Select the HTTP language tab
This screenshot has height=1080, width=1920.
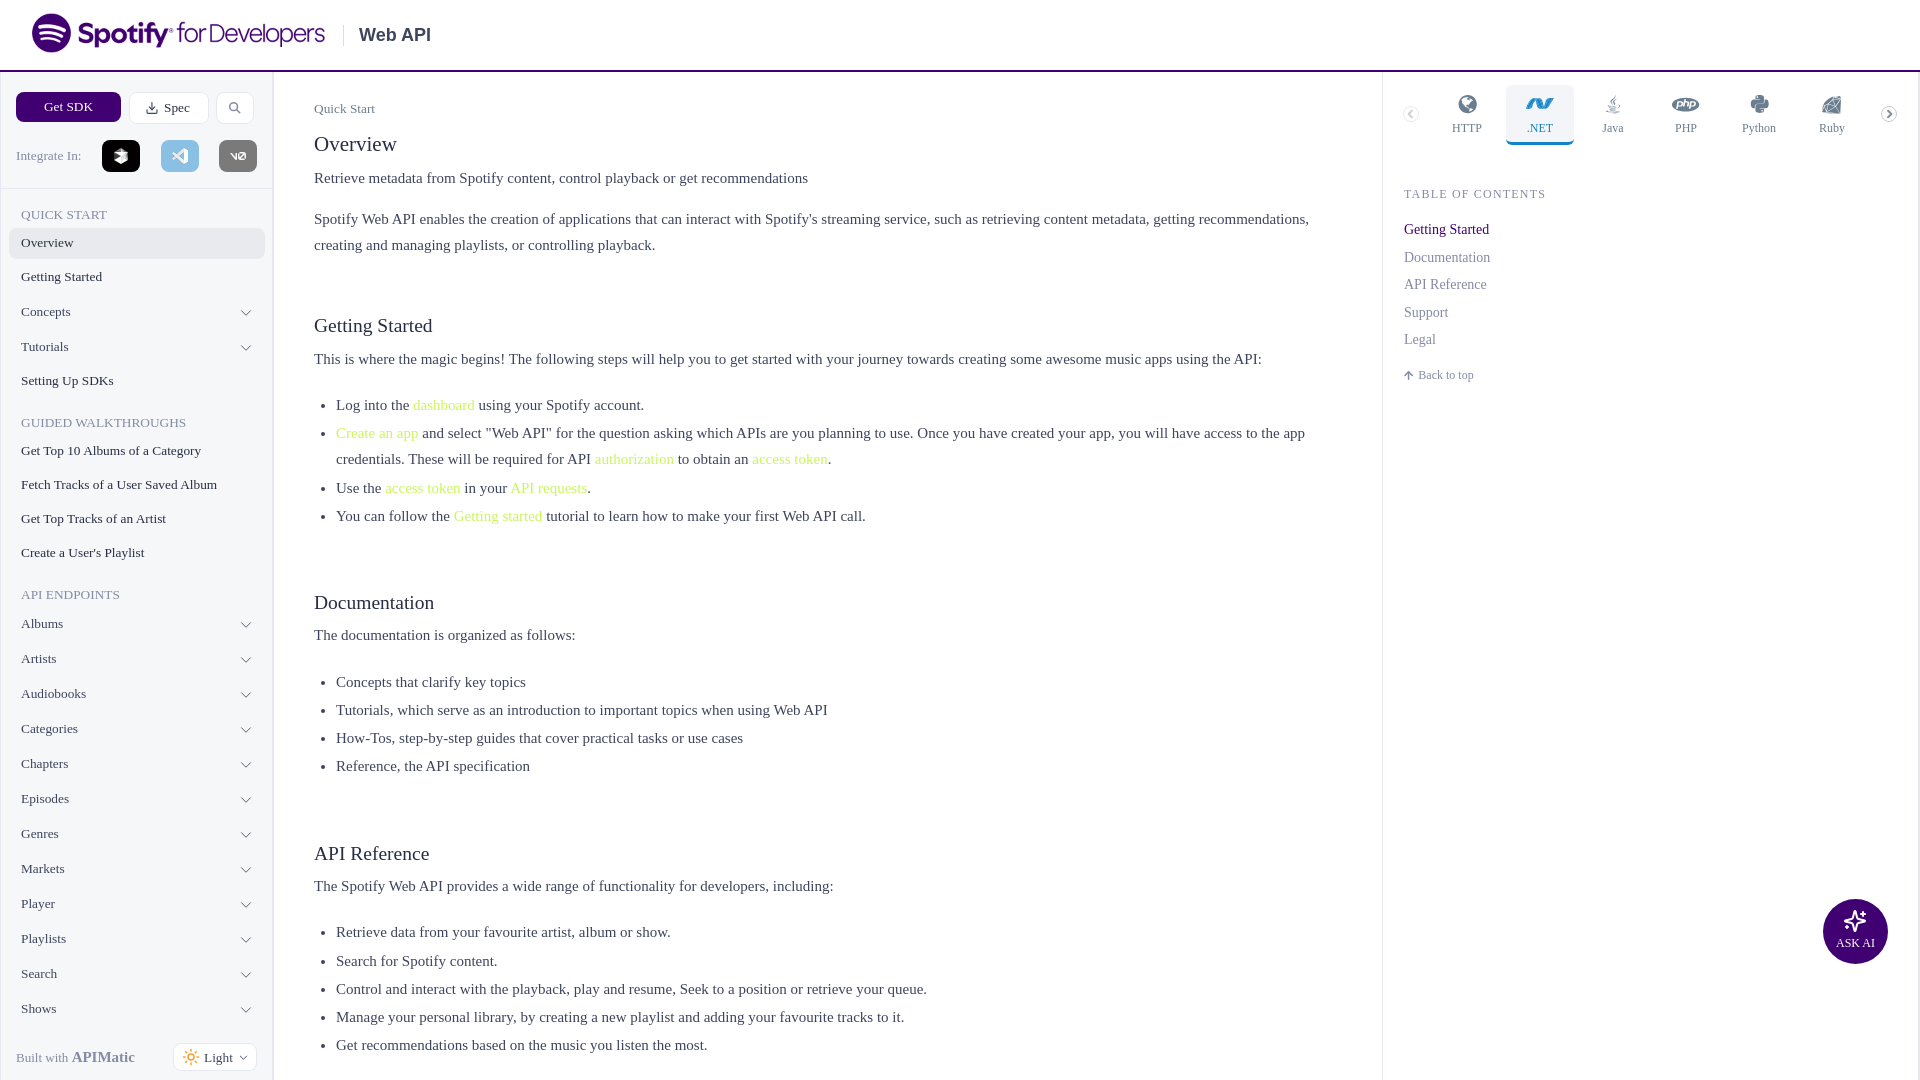1467,115
